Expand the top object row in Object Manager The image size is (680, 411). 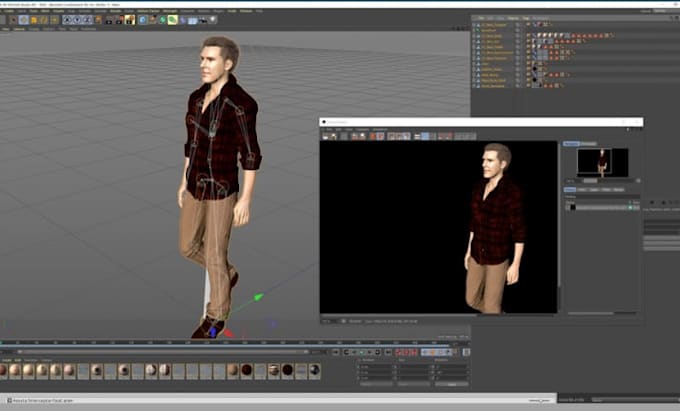(x=474, y=25)
